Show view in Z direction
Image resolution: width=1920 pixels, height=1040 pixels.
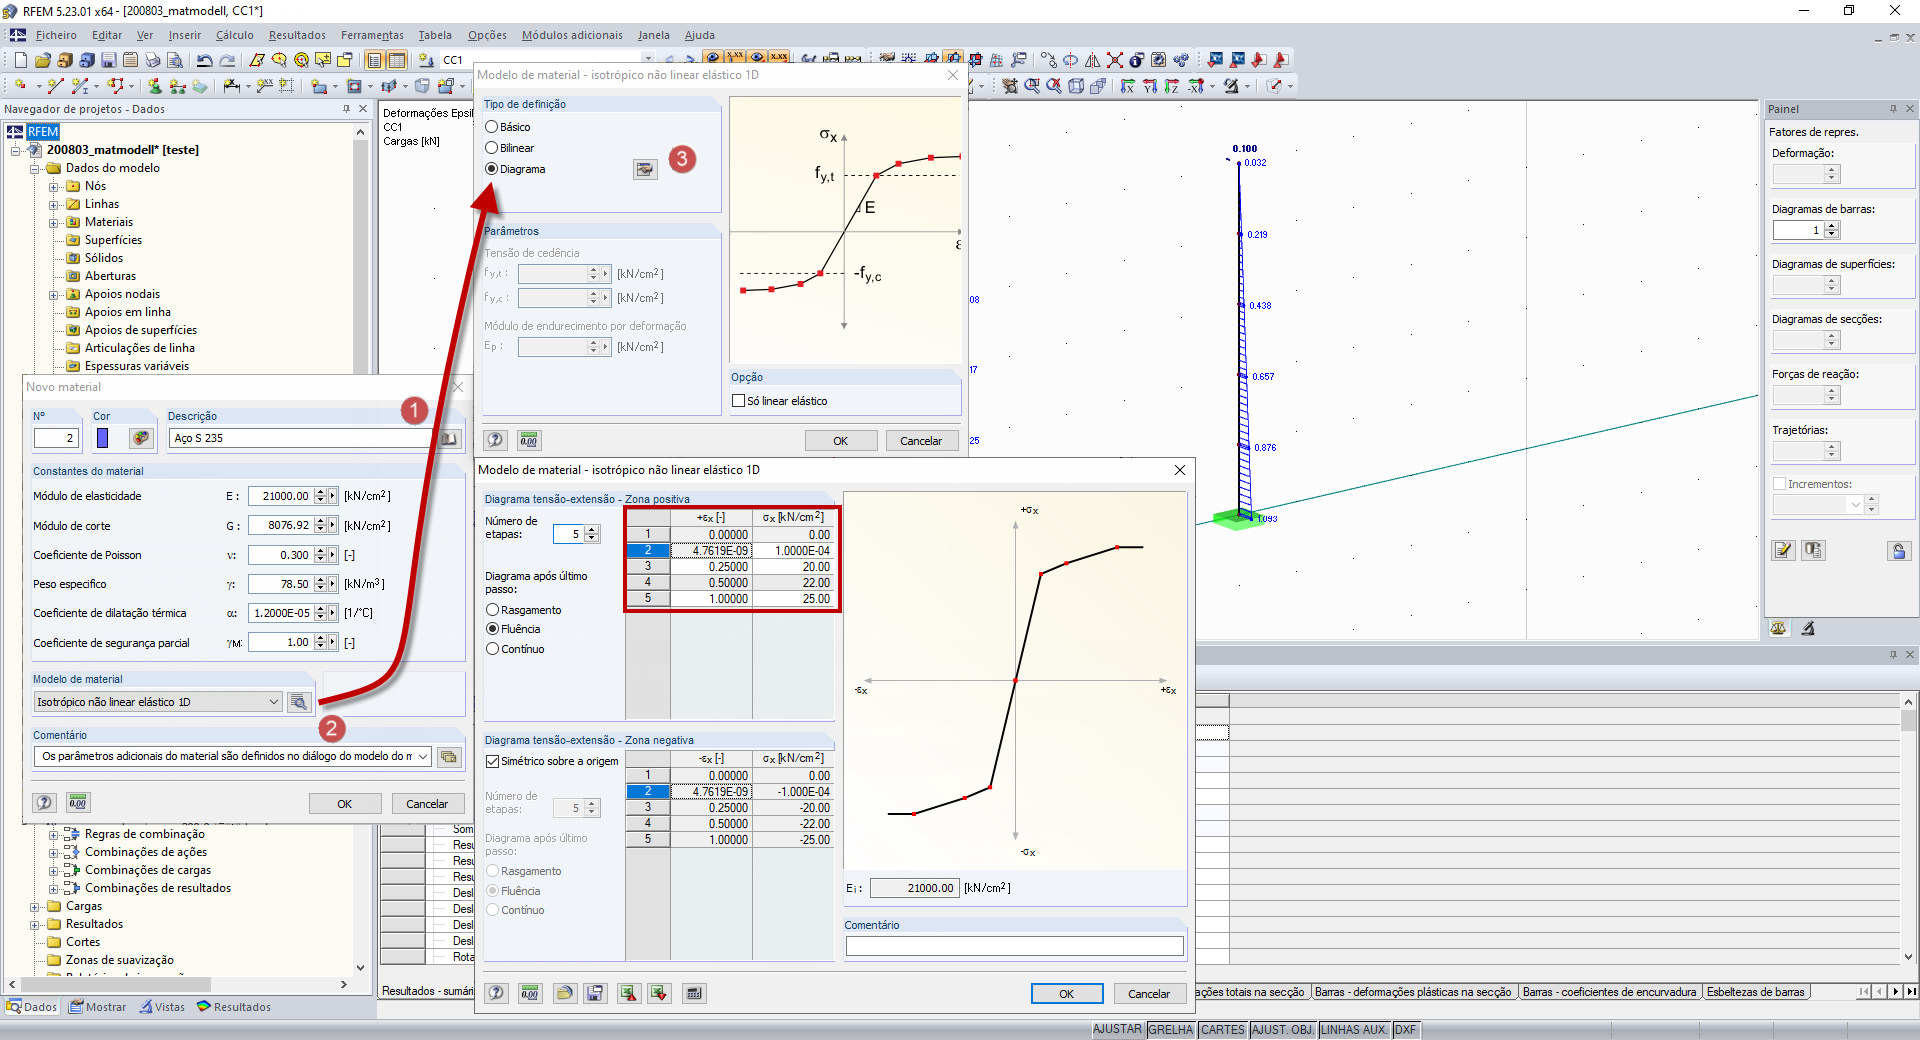tap(1172, 87)
